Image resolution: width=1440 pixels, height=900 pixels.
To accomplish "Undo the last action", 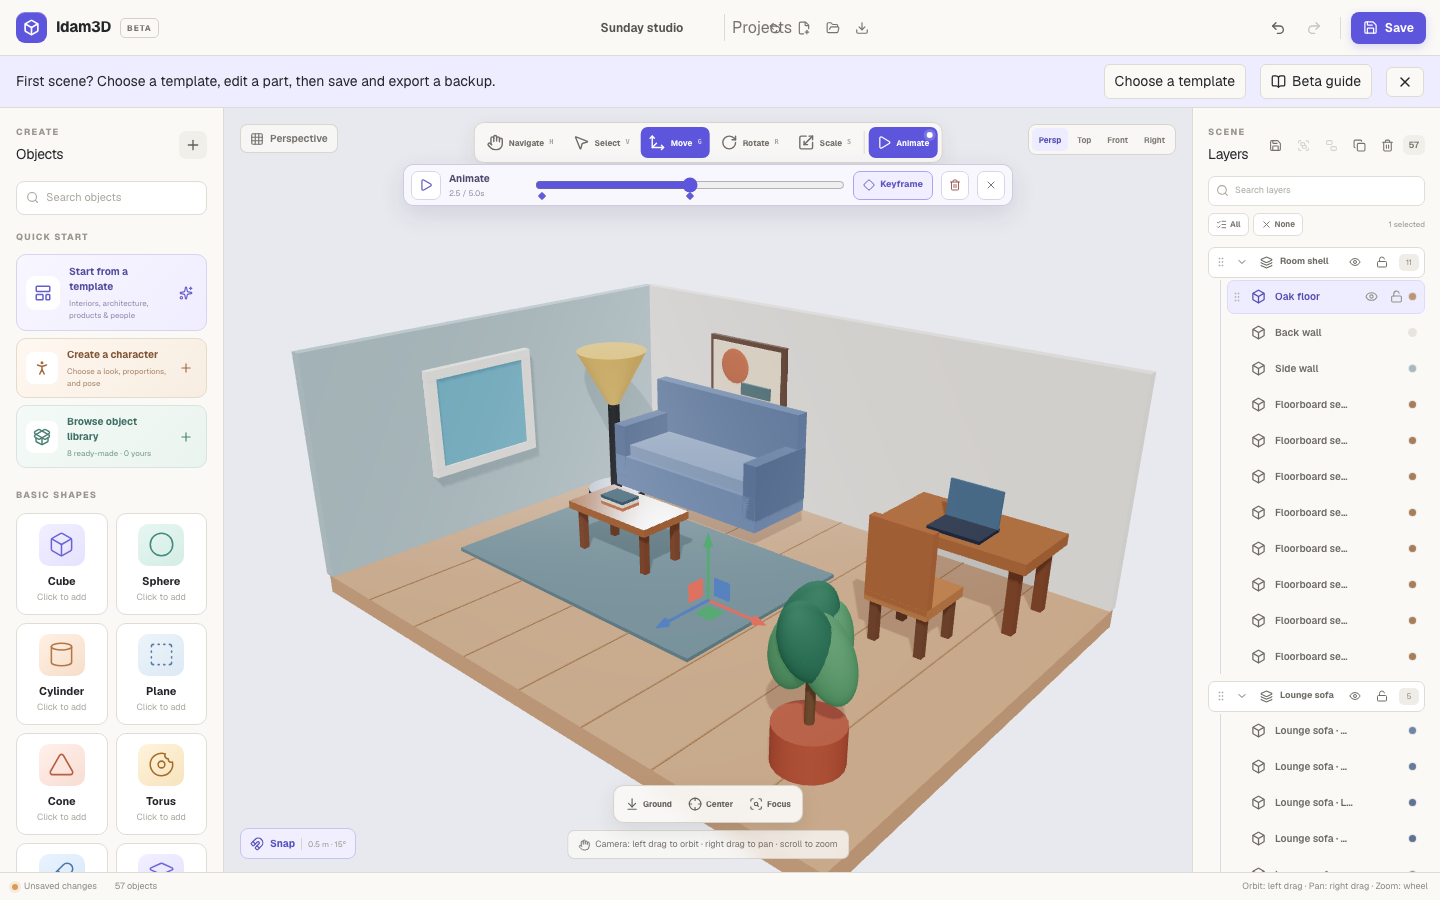I will (1278, 28).
